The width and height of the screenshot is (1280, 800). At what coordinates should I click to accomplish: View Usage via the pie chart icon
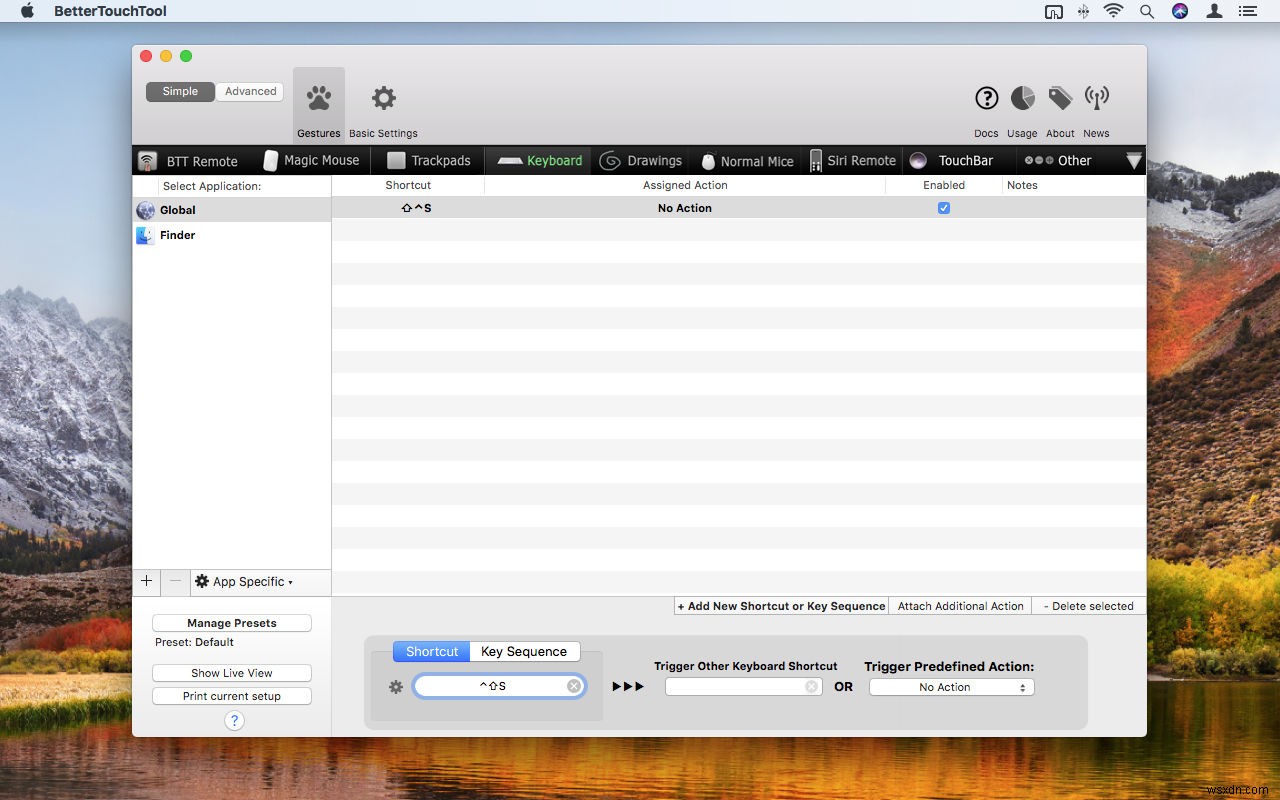(x=1021, y=98)
